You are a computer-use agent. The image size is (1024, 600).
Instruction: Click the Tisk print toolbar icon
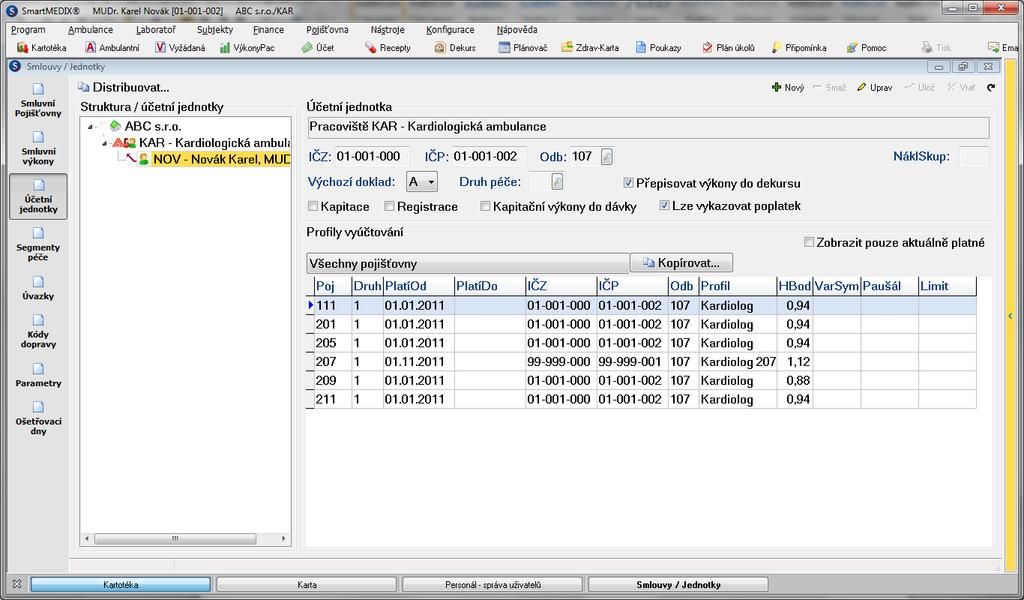936,48
